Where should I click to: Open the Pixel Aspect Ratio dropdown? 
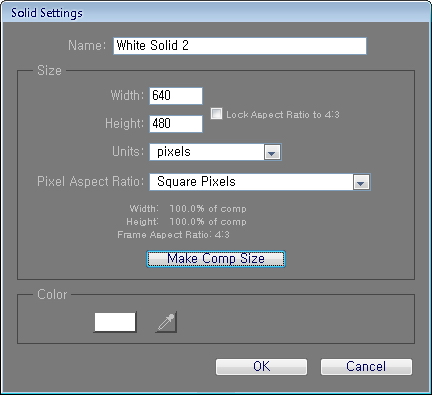tap(260, 182)
